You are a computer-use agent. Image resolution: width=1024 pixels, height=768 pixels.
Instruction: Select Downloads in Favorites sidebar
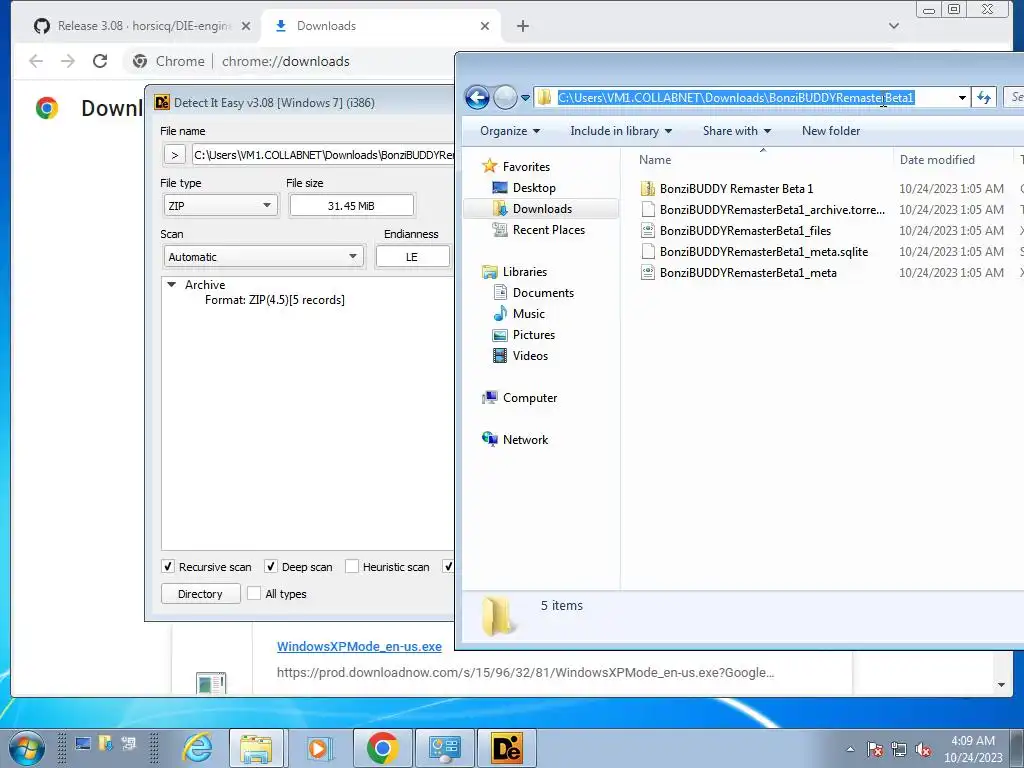click(541, 208)
